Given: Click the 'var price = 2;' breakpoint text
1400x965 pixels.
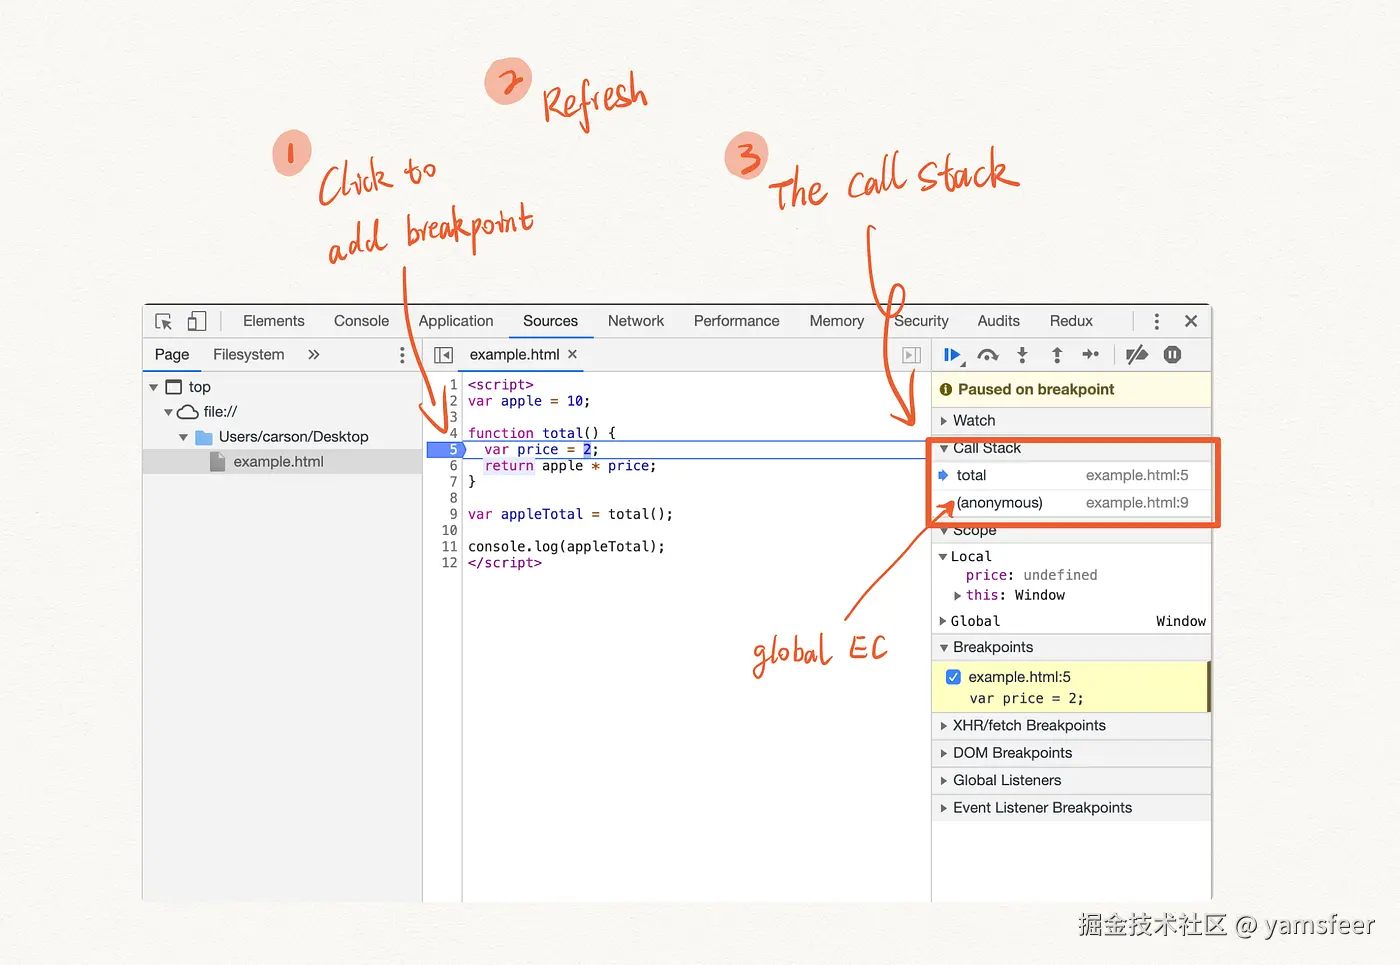Looking at the screenshot, I should 1026,699.
